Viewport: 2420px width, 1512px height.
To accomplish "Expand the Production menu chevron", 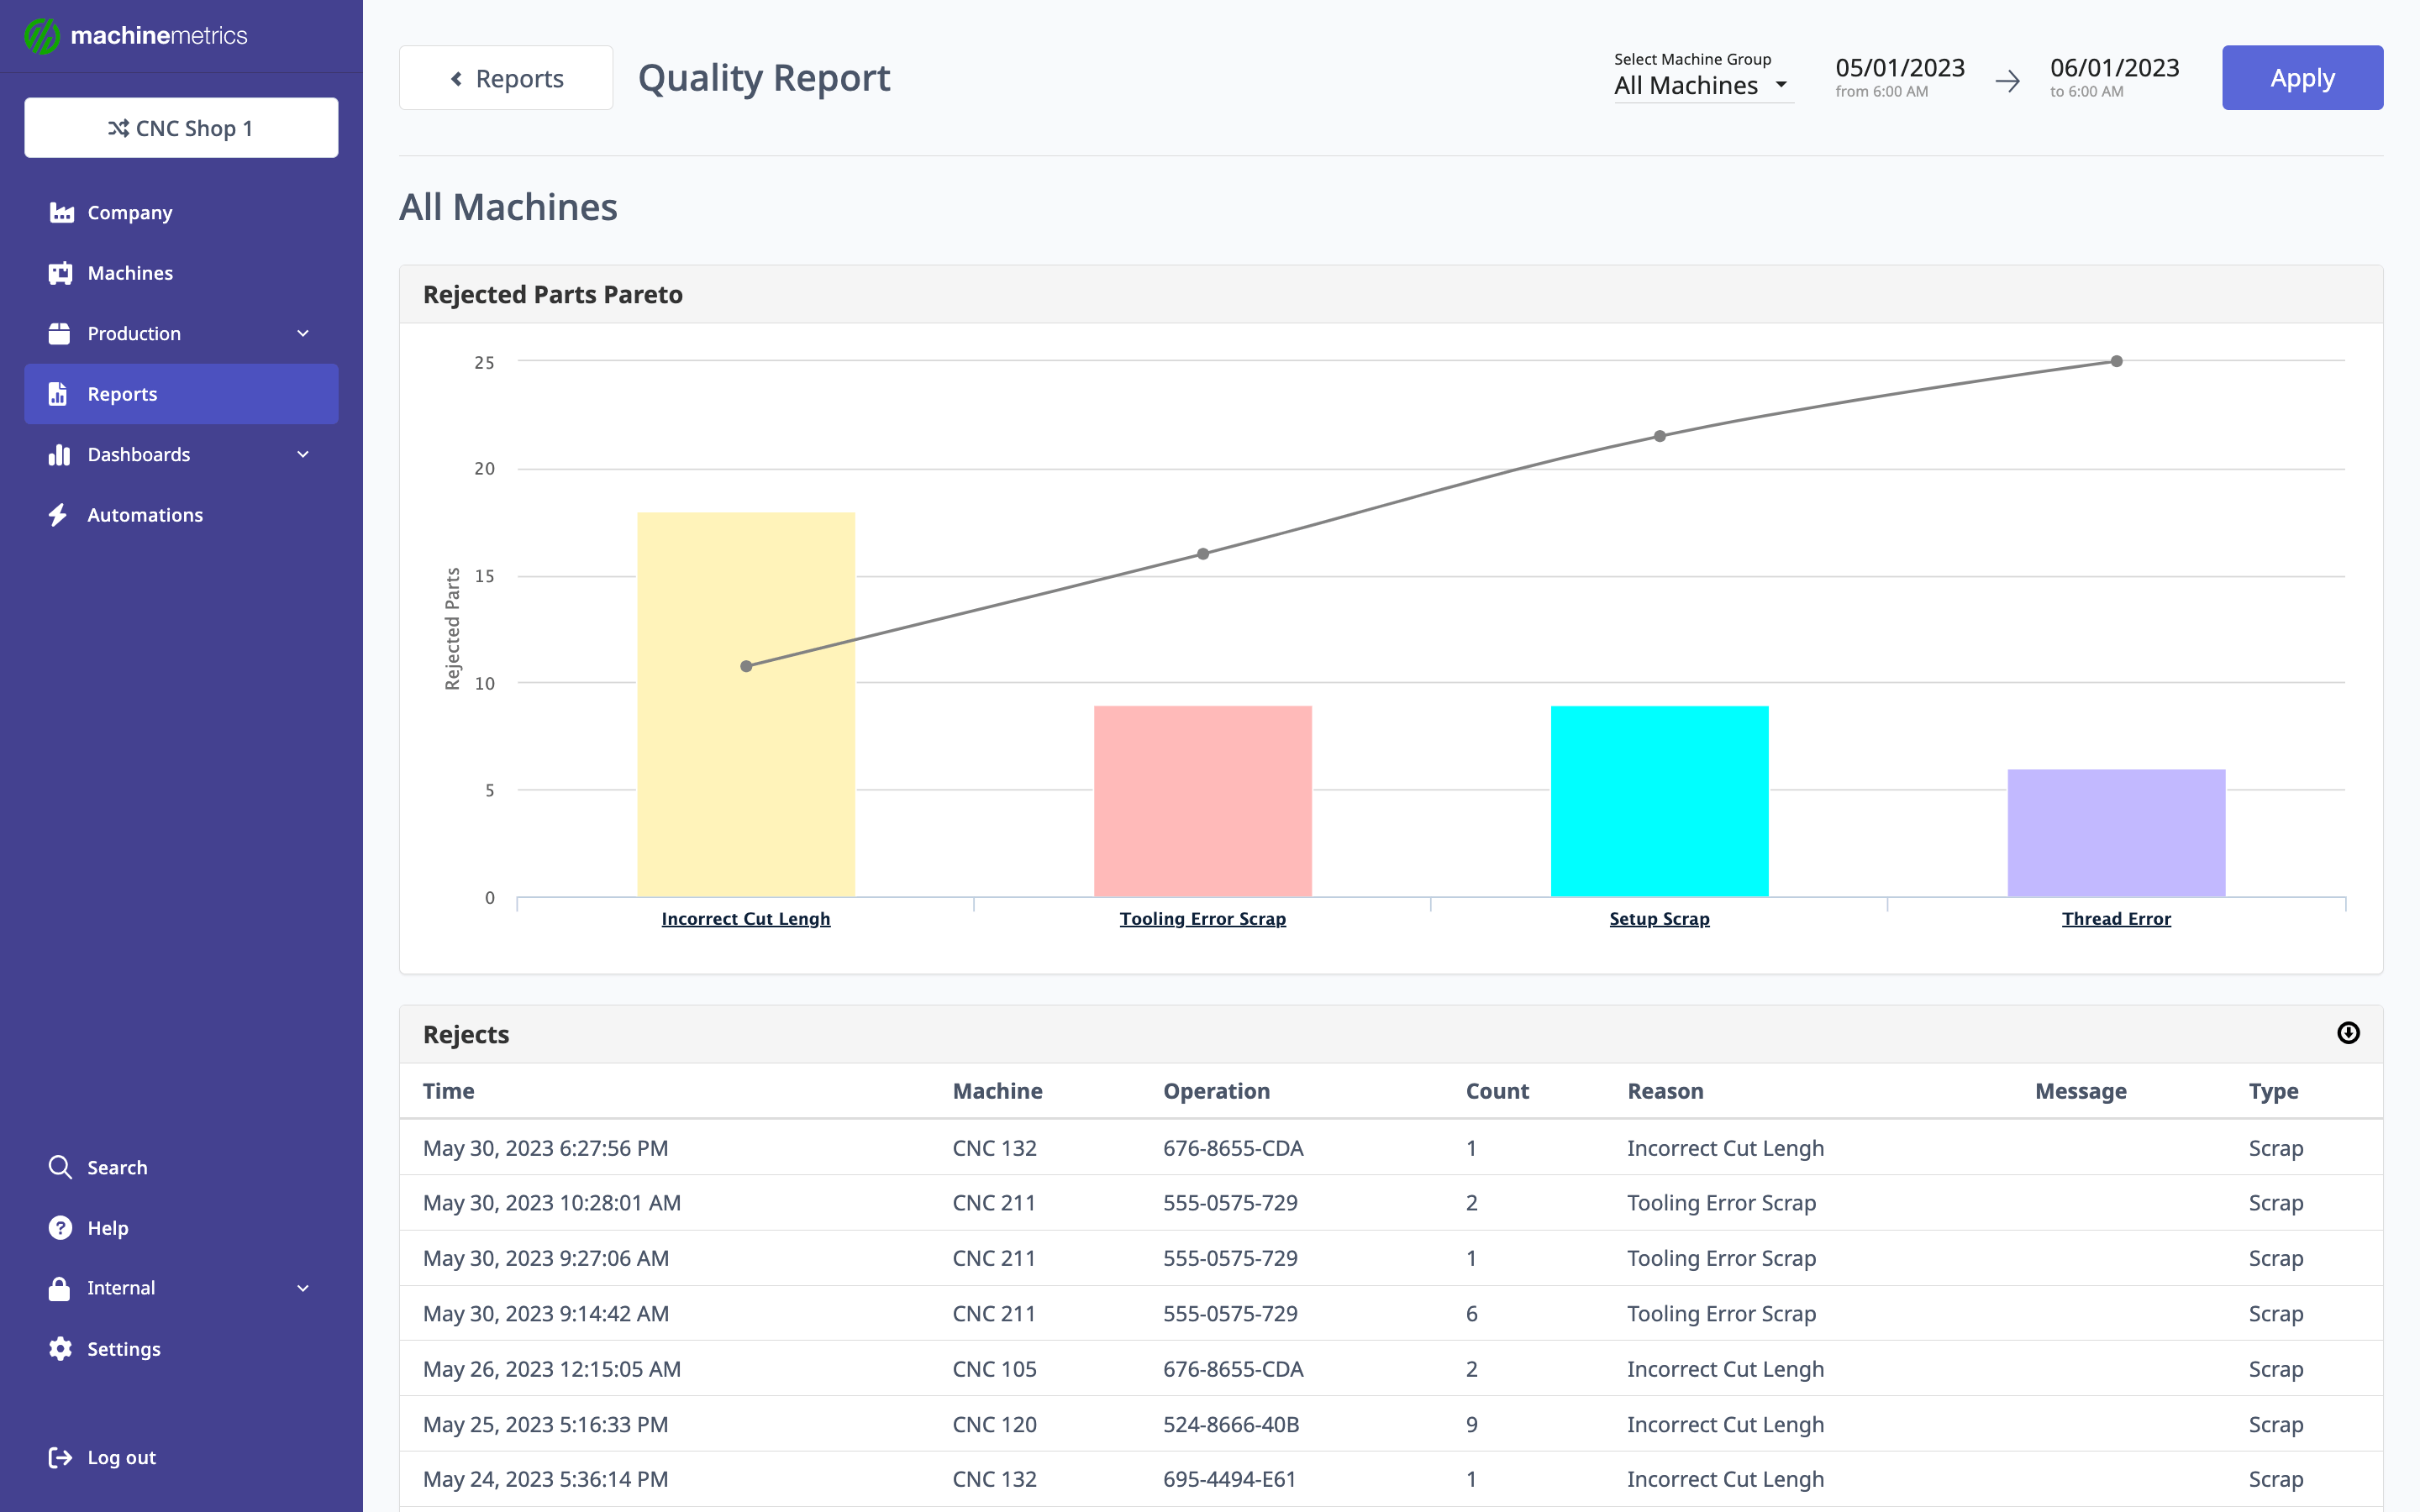I will [303, 334].
